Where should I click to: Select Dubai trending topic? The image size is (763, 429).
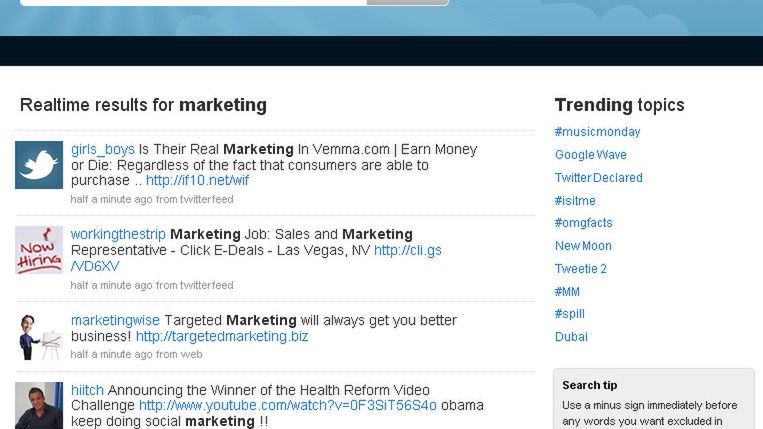tap(571, 337)
